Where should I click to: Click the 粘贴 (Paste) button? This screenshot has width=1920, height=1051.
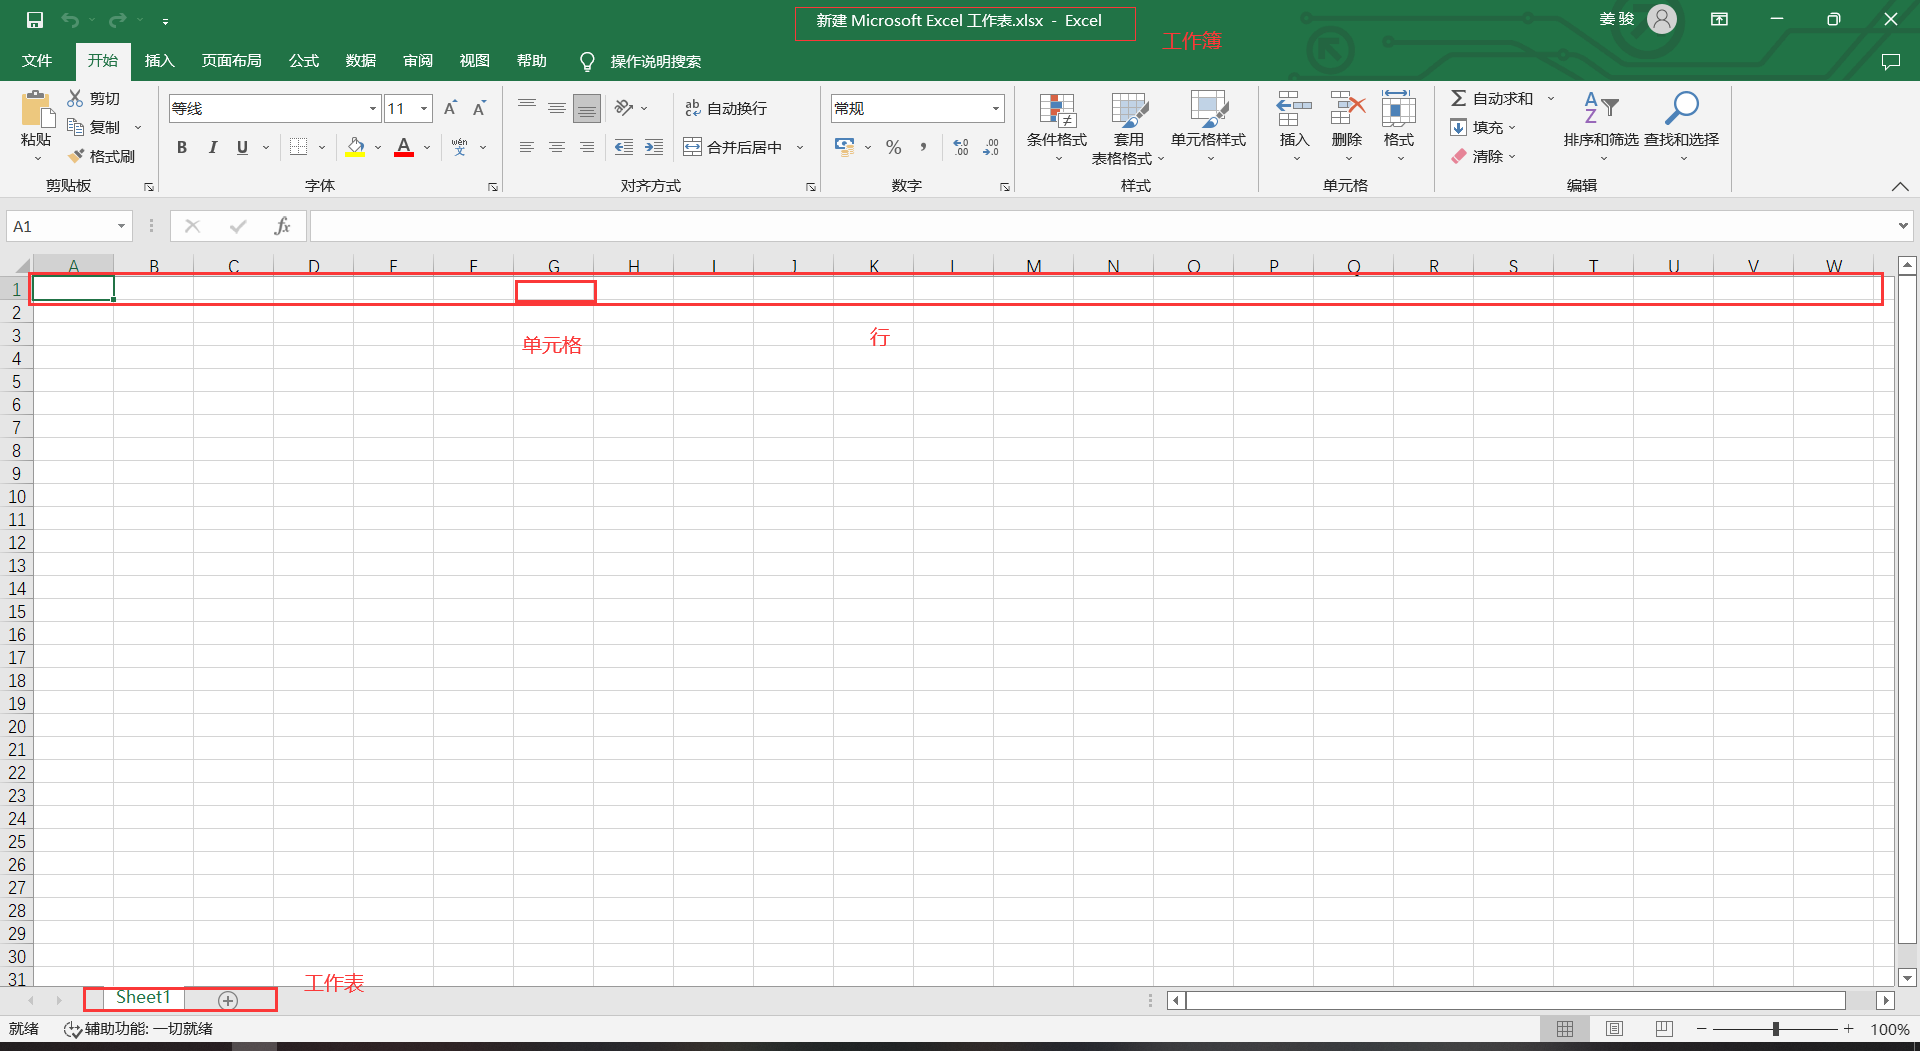point(35,120)
